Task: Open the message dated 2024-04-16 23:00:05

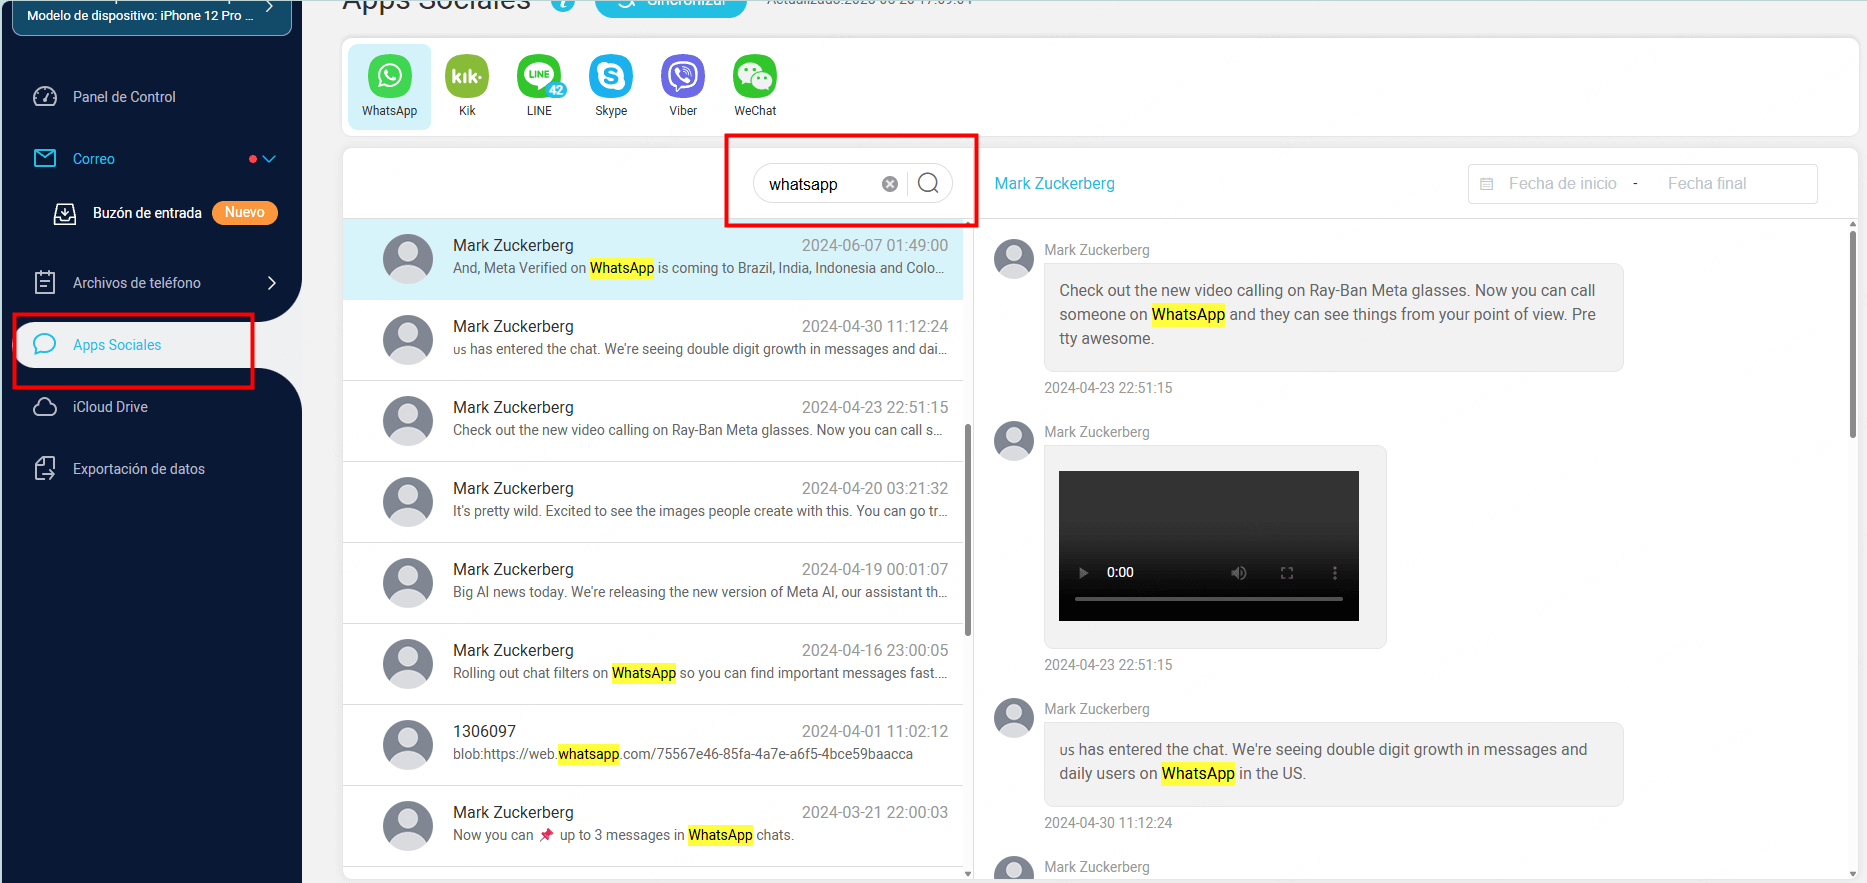Action: [652, 664]
